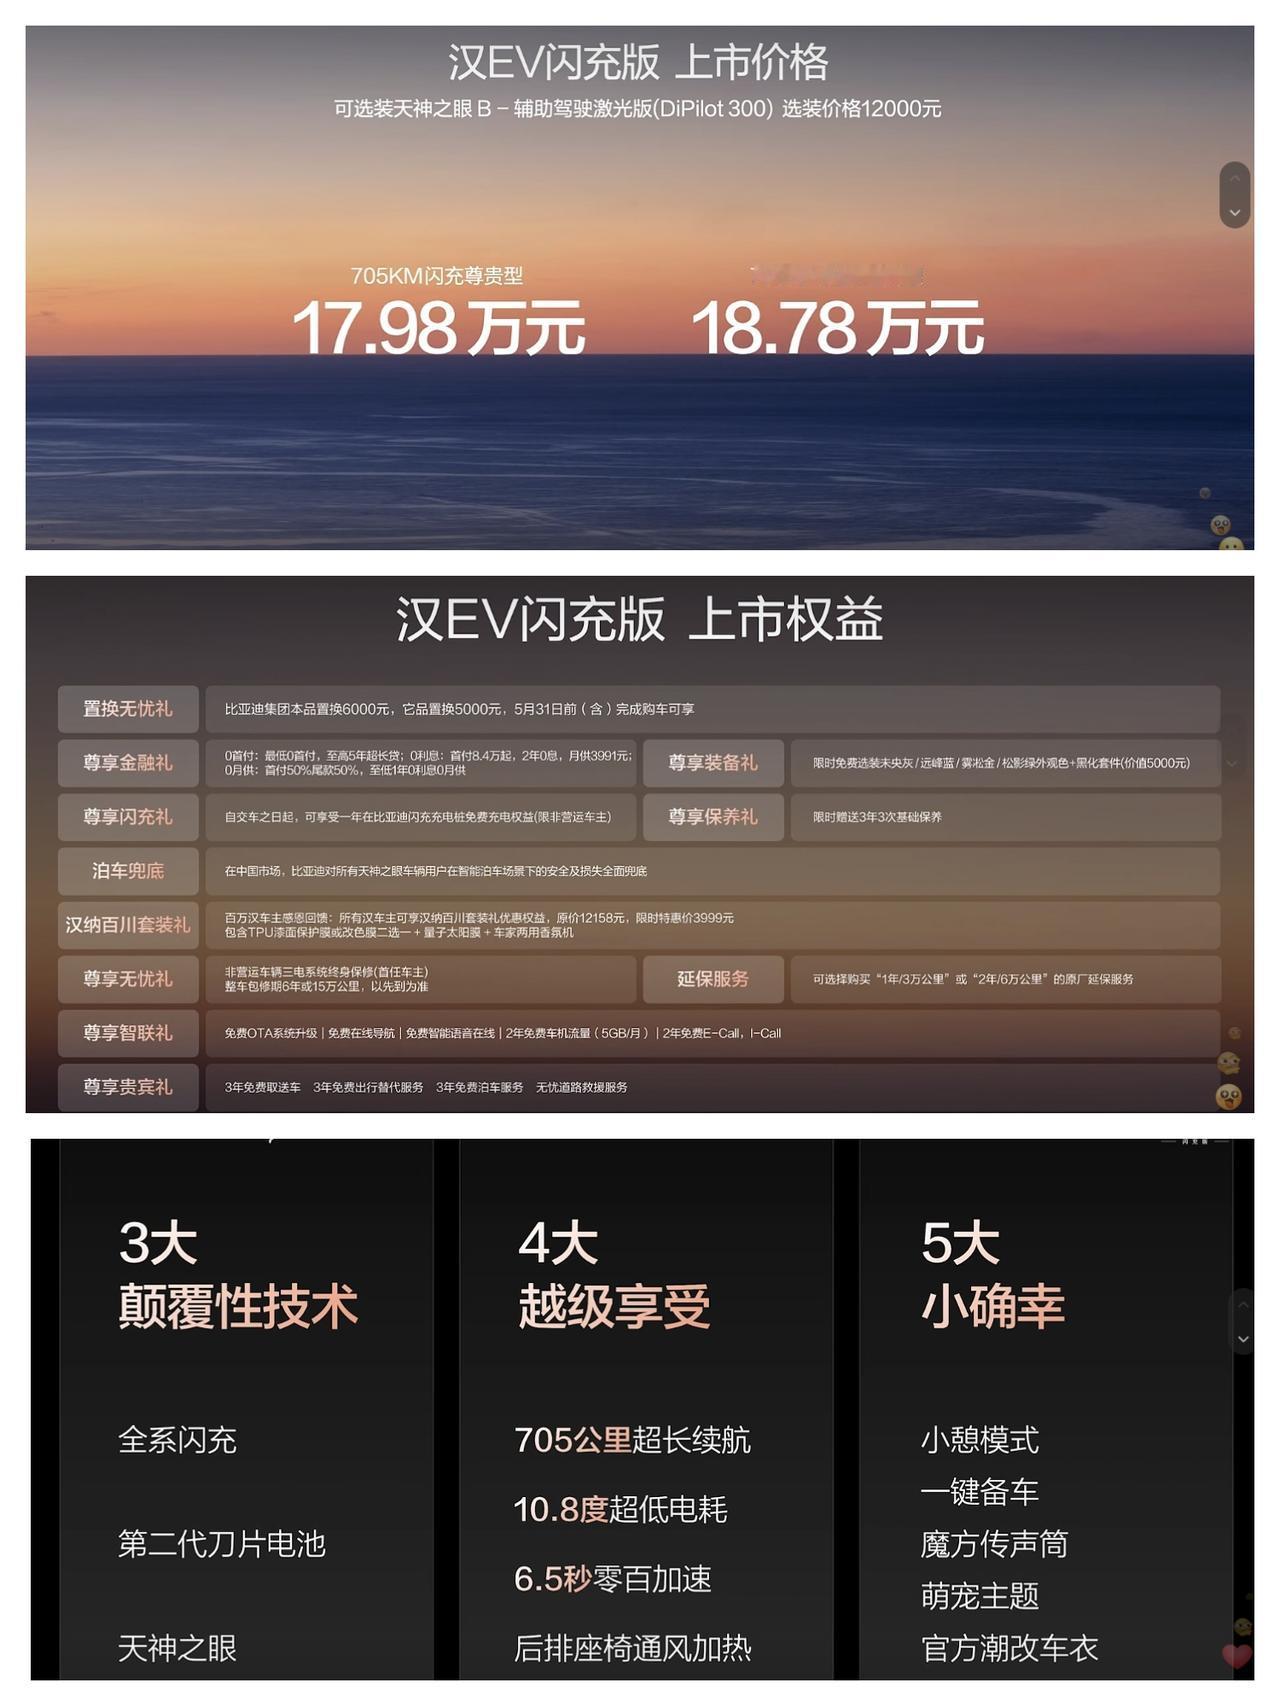Click the 后排座椅通风加热 item
1280x1706 pixels.
(x=632, y=1648)
